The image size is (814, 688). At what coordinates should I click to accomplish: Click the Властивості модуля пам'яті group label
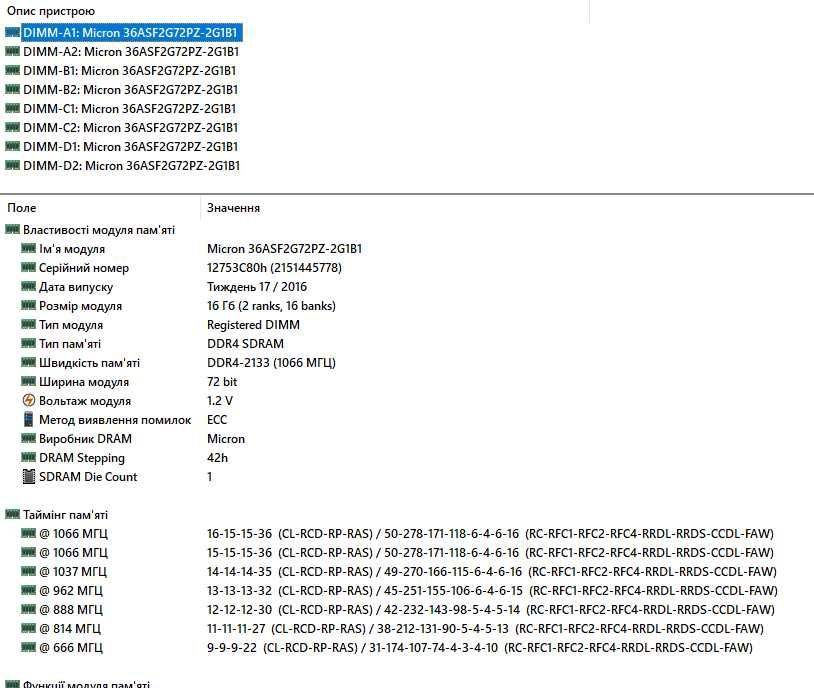point(99,230)
